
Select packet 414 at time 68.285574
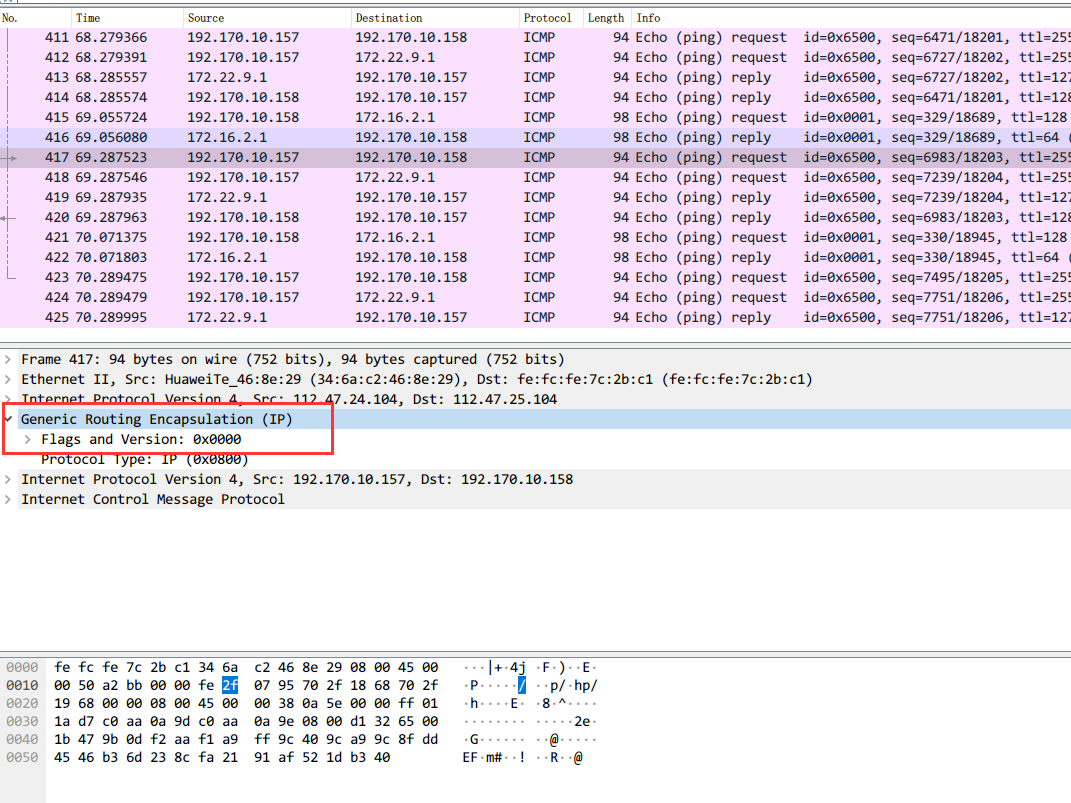tap(536, 98)
